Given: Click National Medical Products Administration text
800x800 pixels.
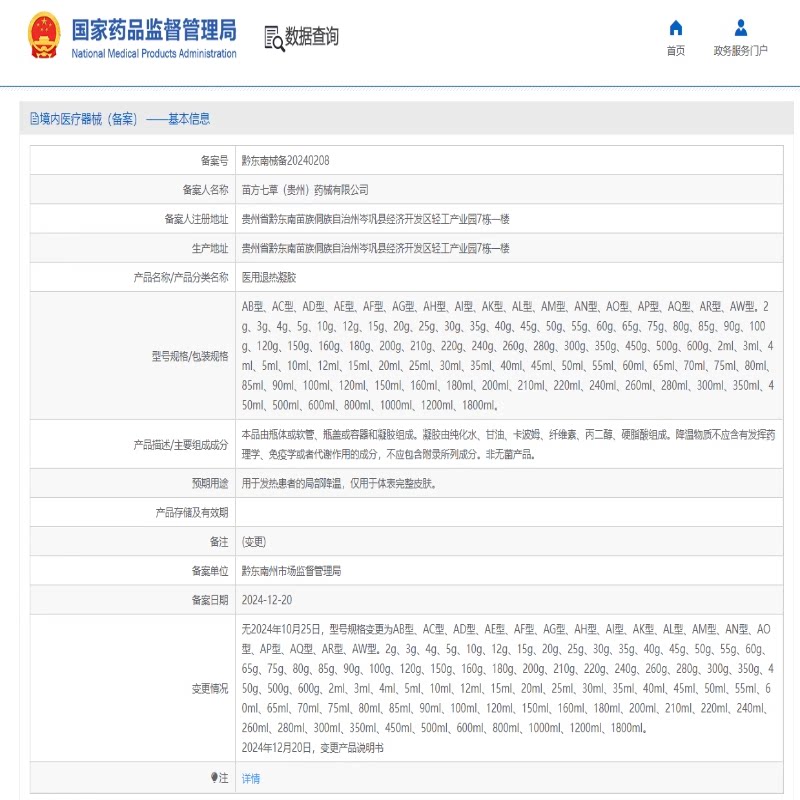Looking at the screenshot, I should (x=154, y=54).
